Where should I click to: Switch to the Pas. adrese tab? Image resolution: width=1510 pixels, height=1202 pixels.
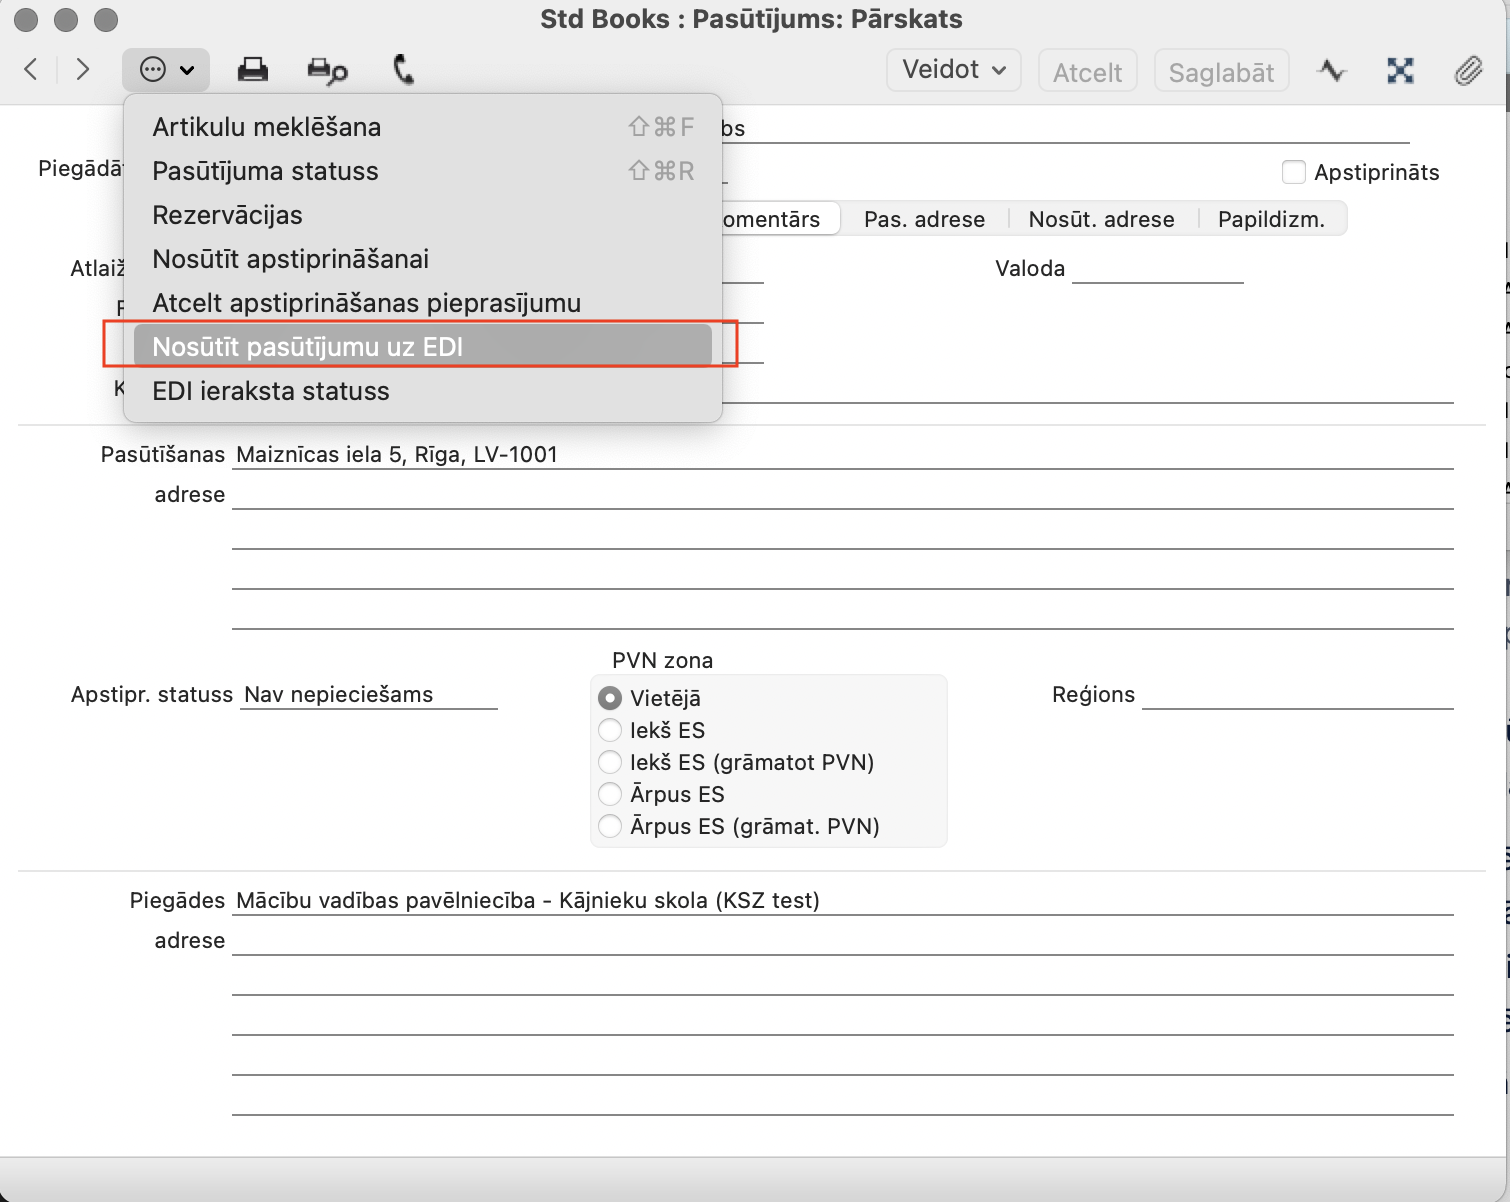point(924,219)
